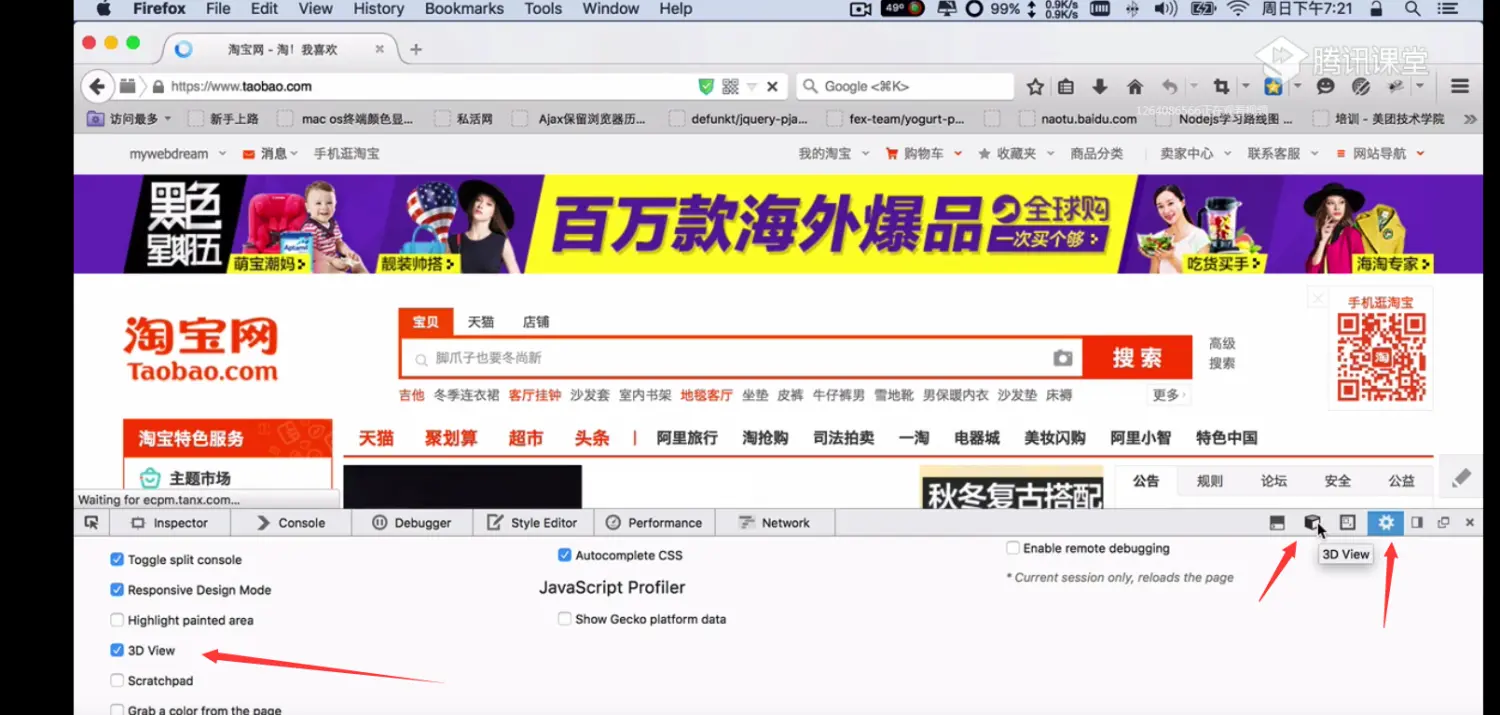Open the Bookmarks menu in menu bar
Viewport: 1500px width, 715px height.
click(464, 9)
